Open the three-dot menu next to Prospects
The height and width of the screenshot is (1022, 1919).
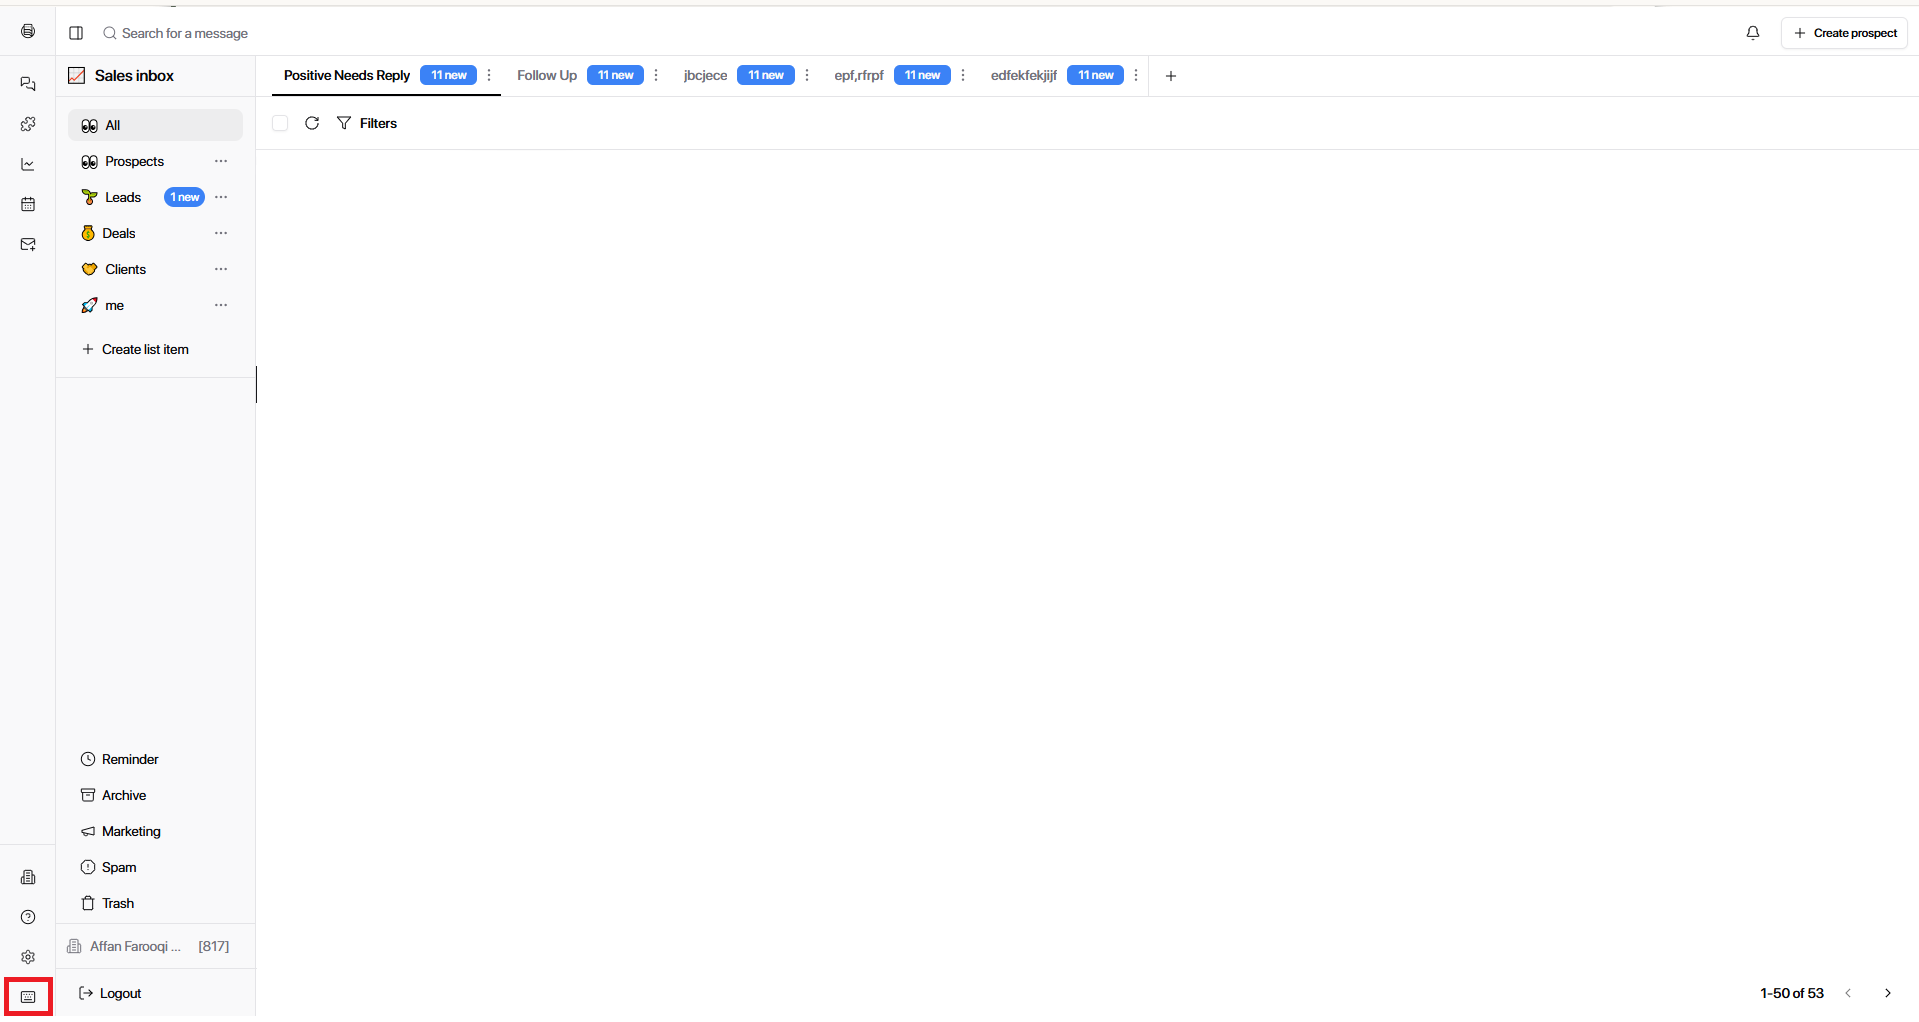(221, 161)
